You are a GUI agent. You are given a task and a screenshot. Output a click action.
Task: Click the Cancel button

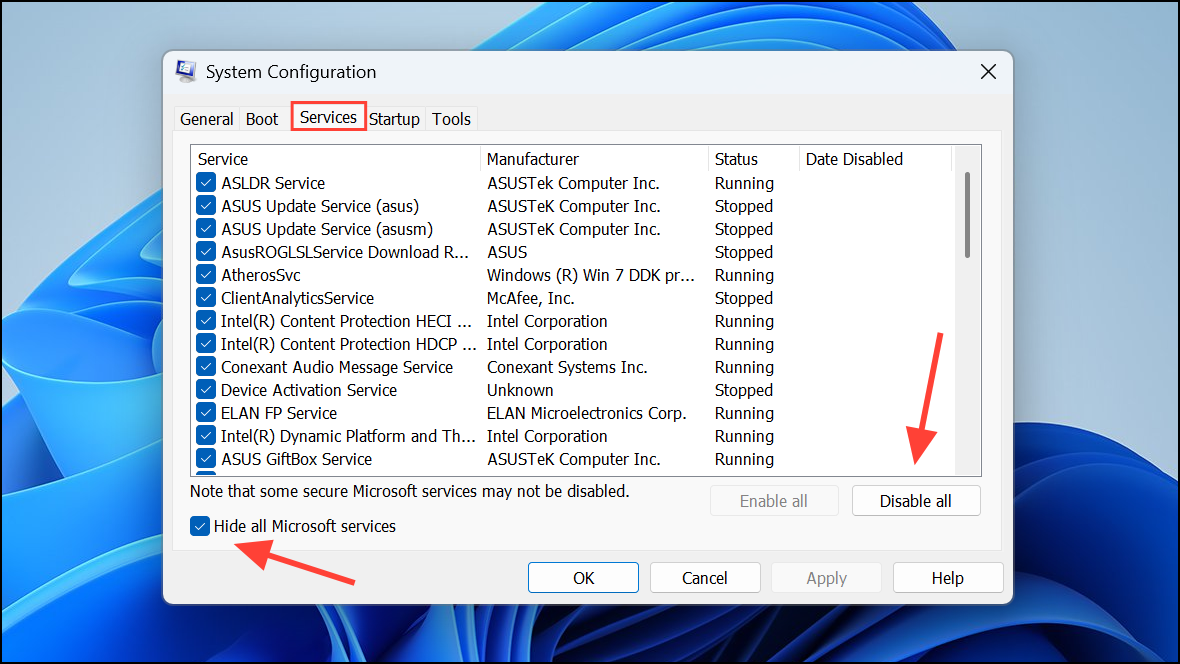pos(705,577)
